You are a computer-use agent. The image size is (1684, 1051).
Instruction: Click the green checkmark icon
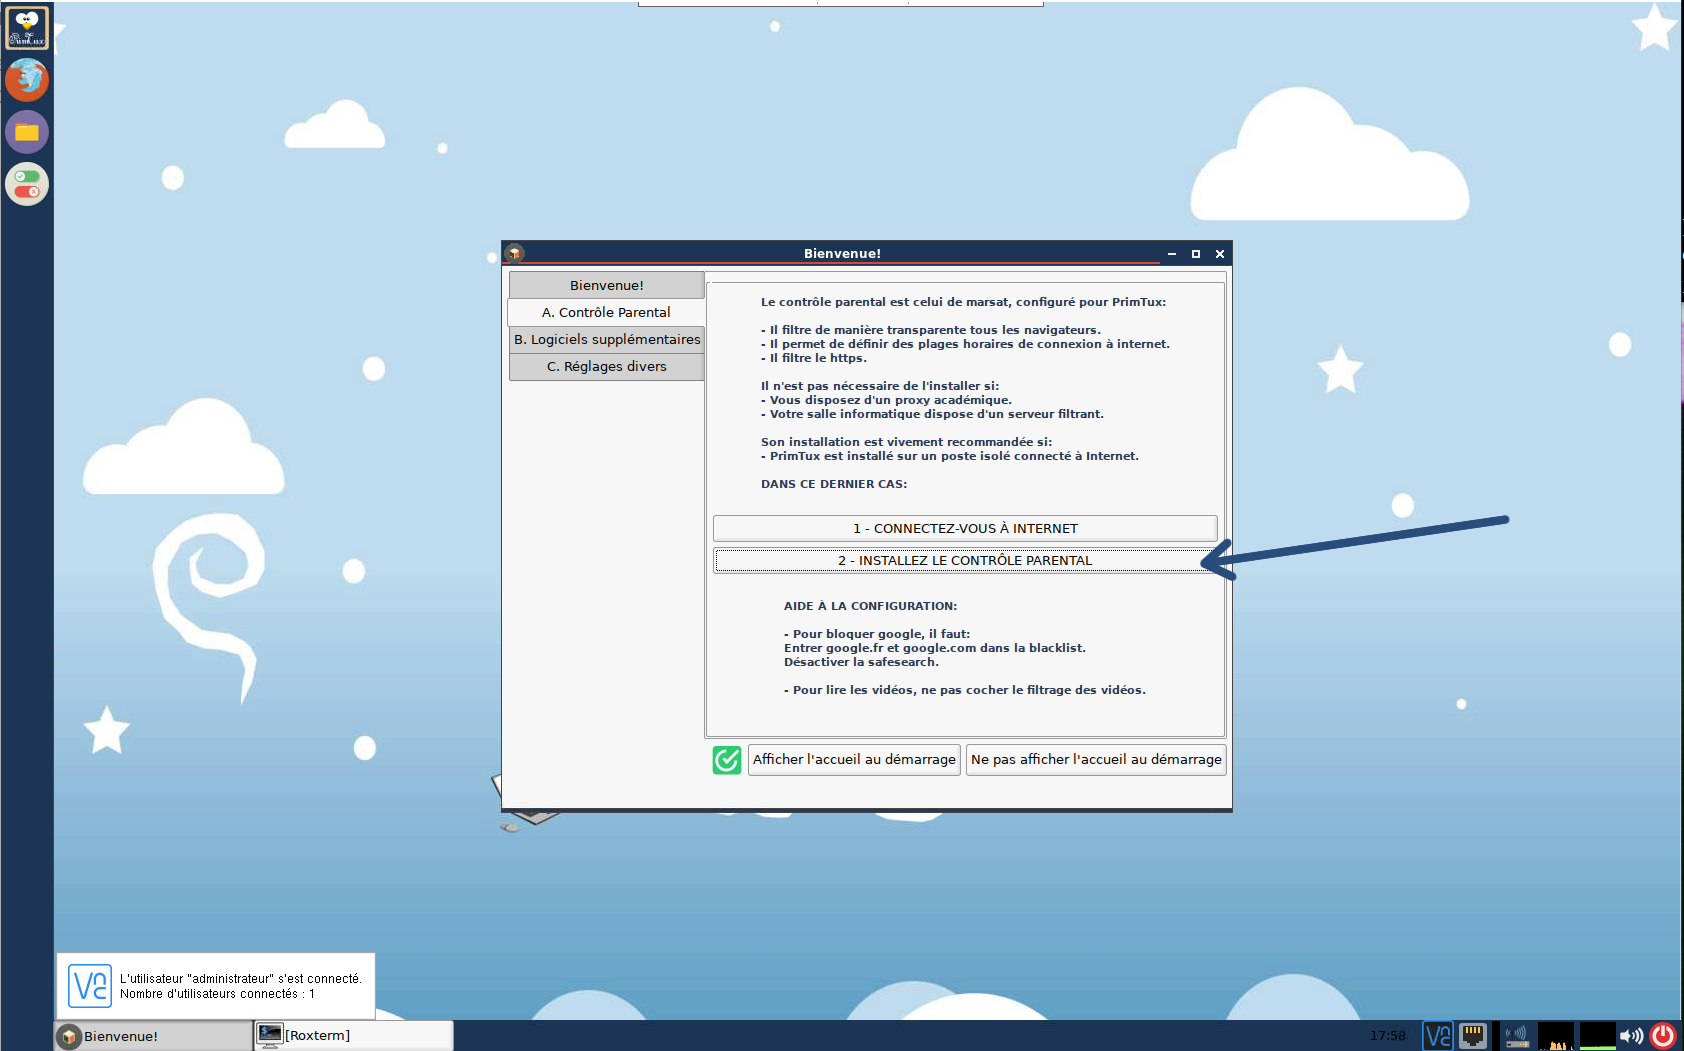coord(727,760)
